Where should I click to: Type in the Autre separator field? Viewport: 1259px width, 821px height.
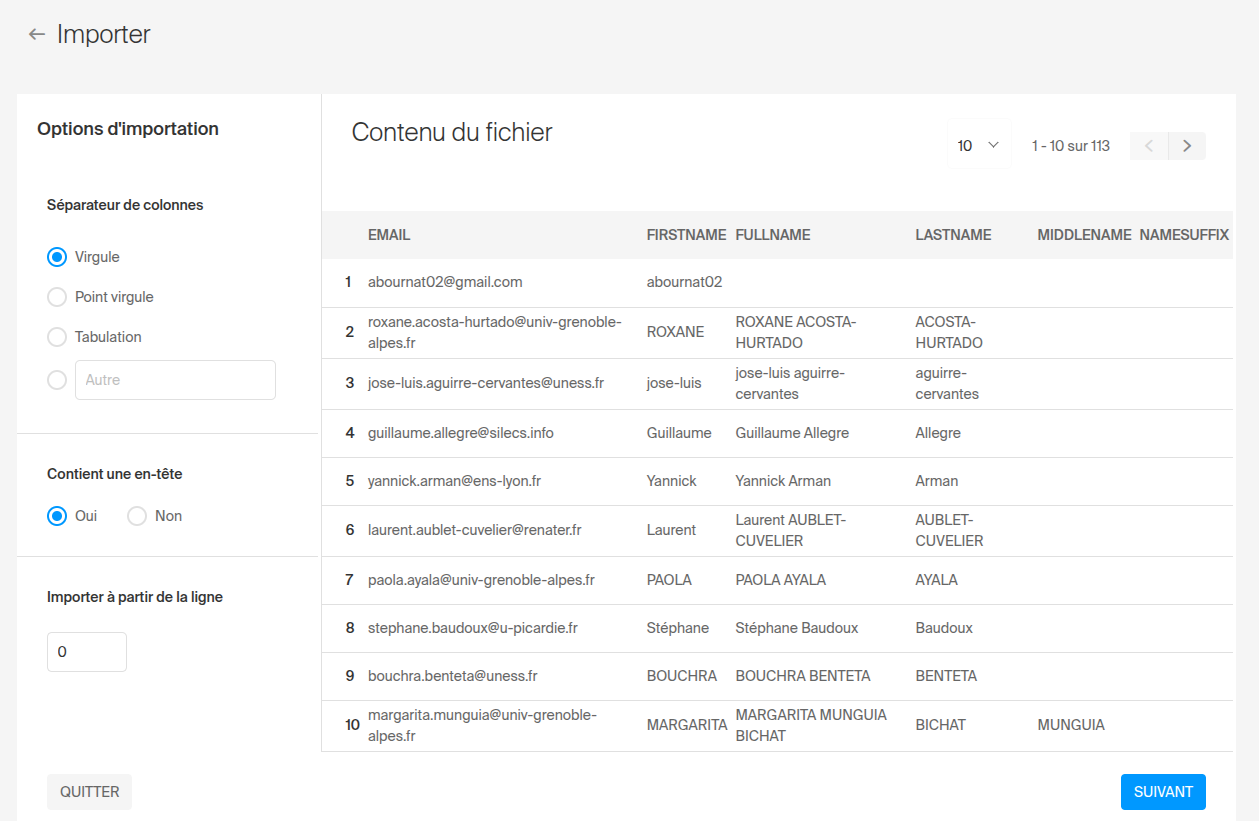(x=175, y=380)
